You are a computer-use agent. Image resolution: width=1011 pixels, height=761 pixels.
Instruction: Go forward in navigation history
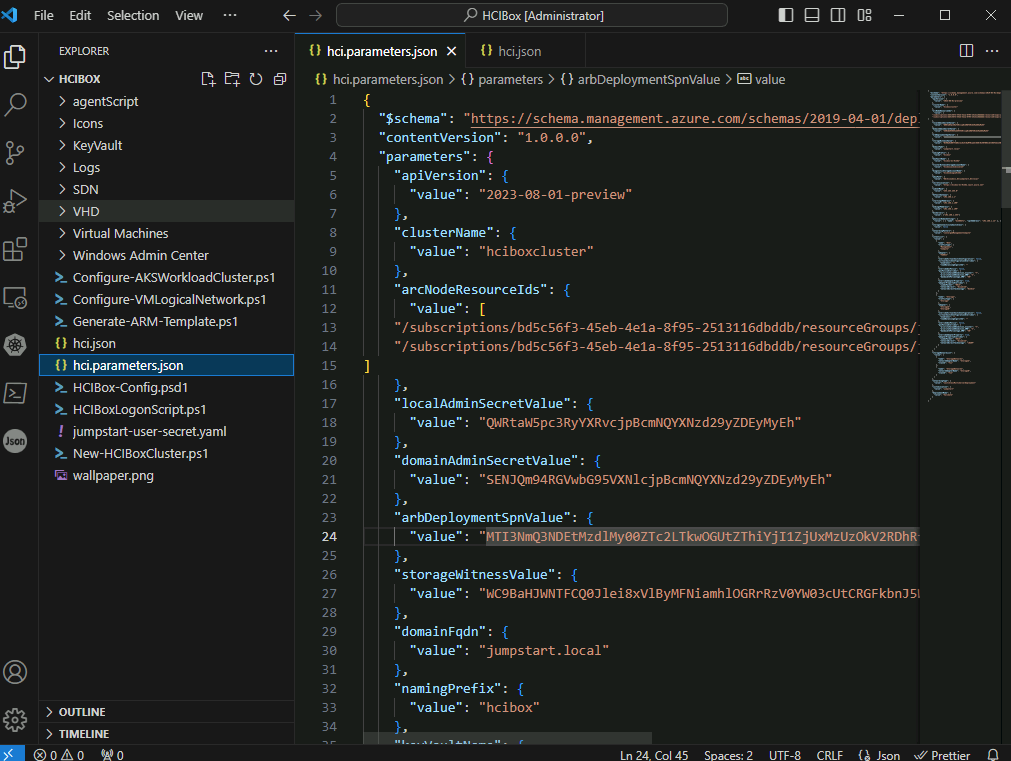(x=315, y=15)
